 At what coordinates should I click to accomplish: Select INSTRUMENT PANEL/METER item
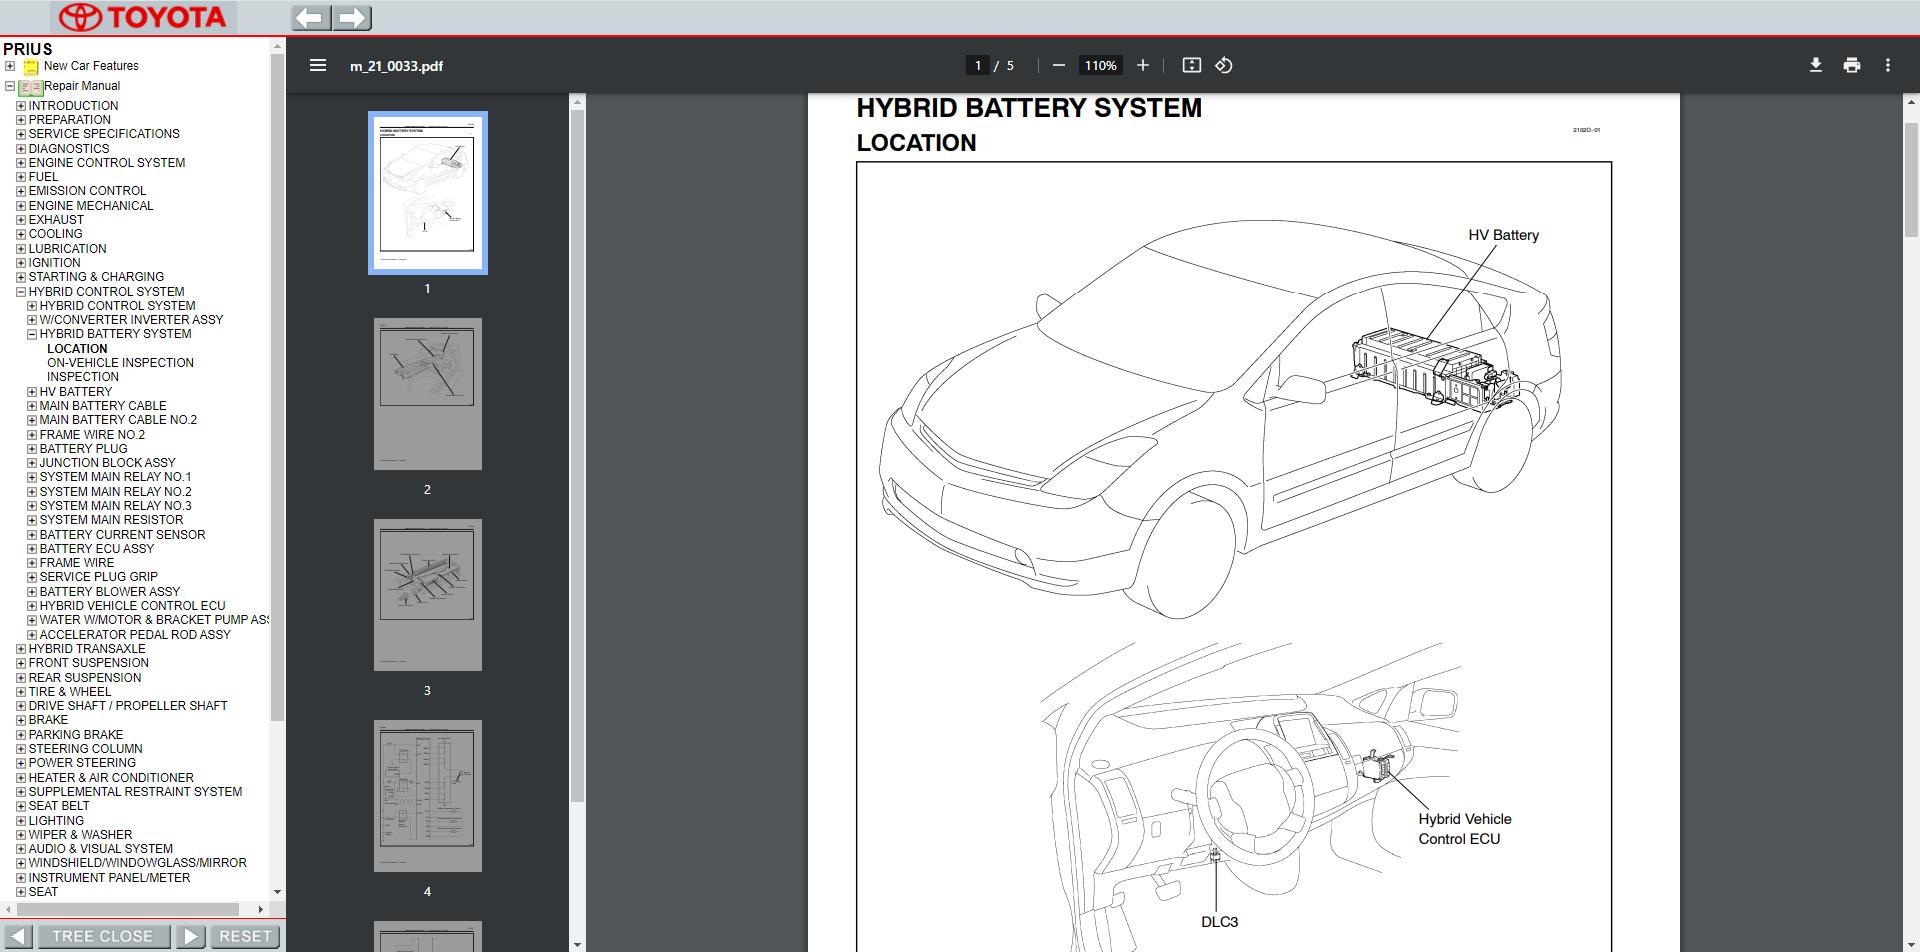coord(109,878)
